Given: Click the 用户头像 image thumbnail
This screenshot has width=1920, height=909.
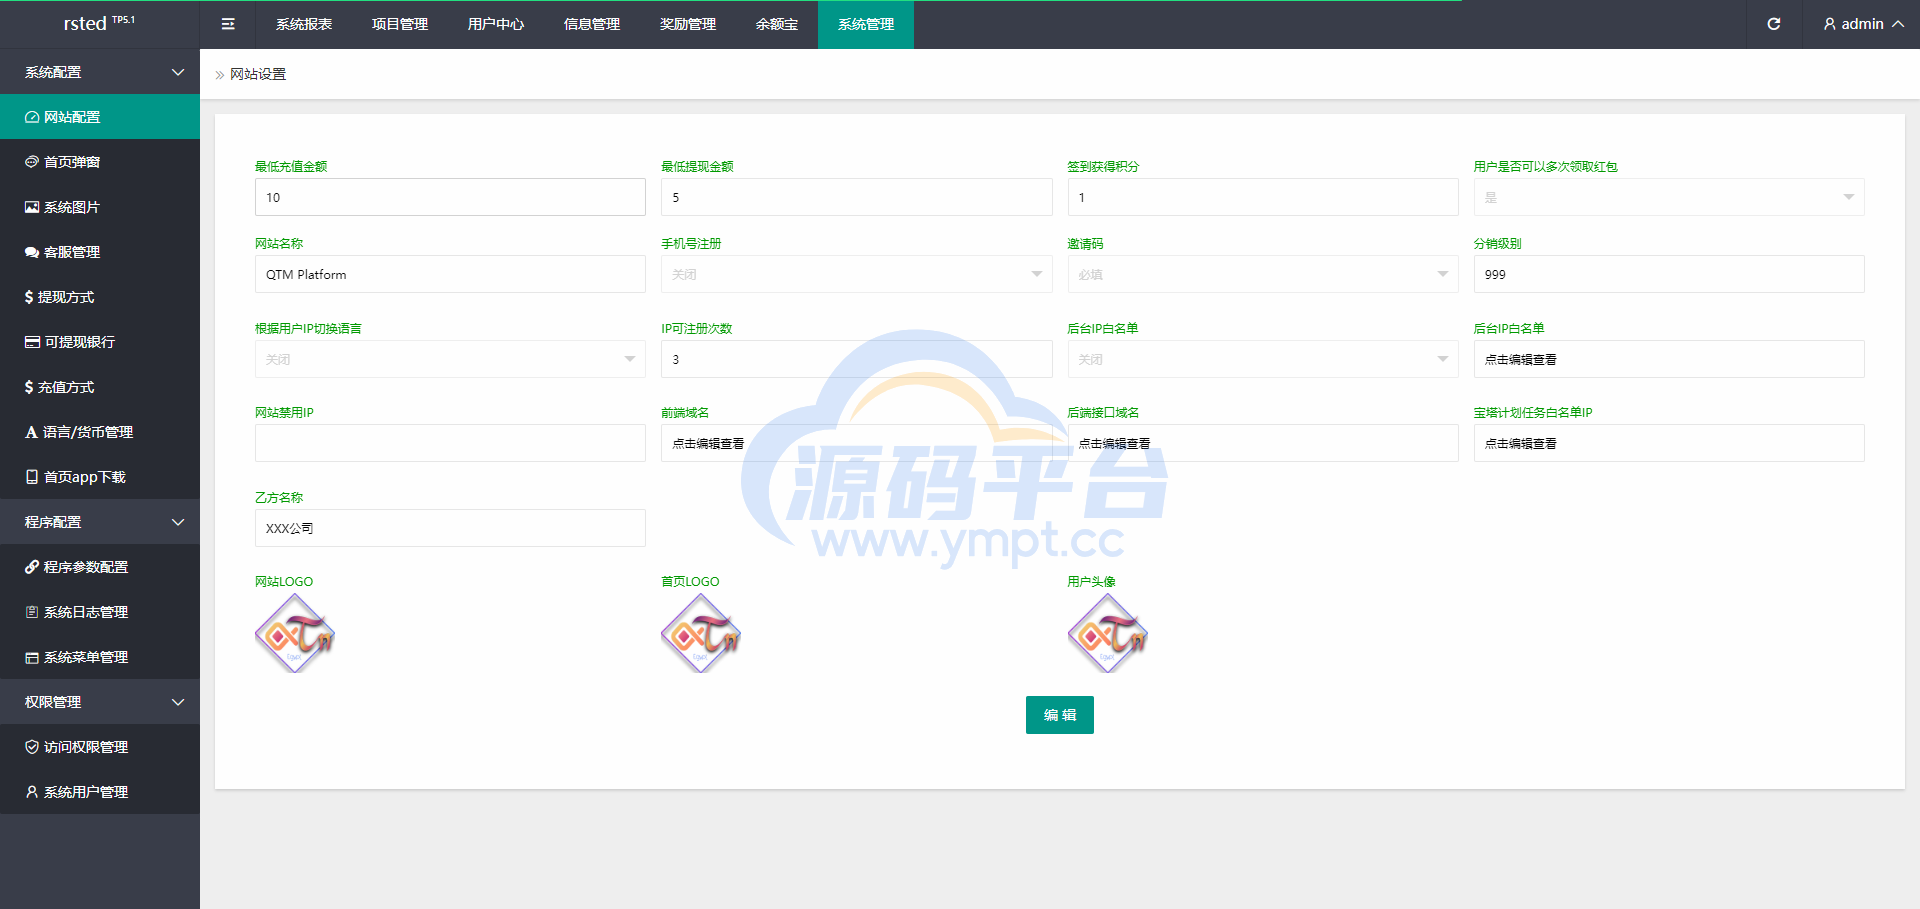Looking at the screenshot, I should (1108, 633).
